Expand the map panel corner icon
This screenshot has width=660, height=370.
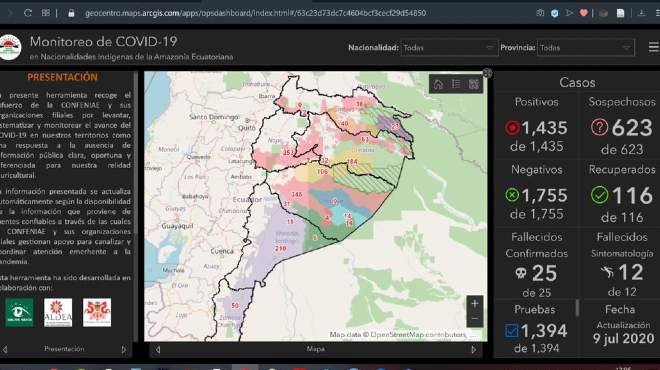click(487, 73)
